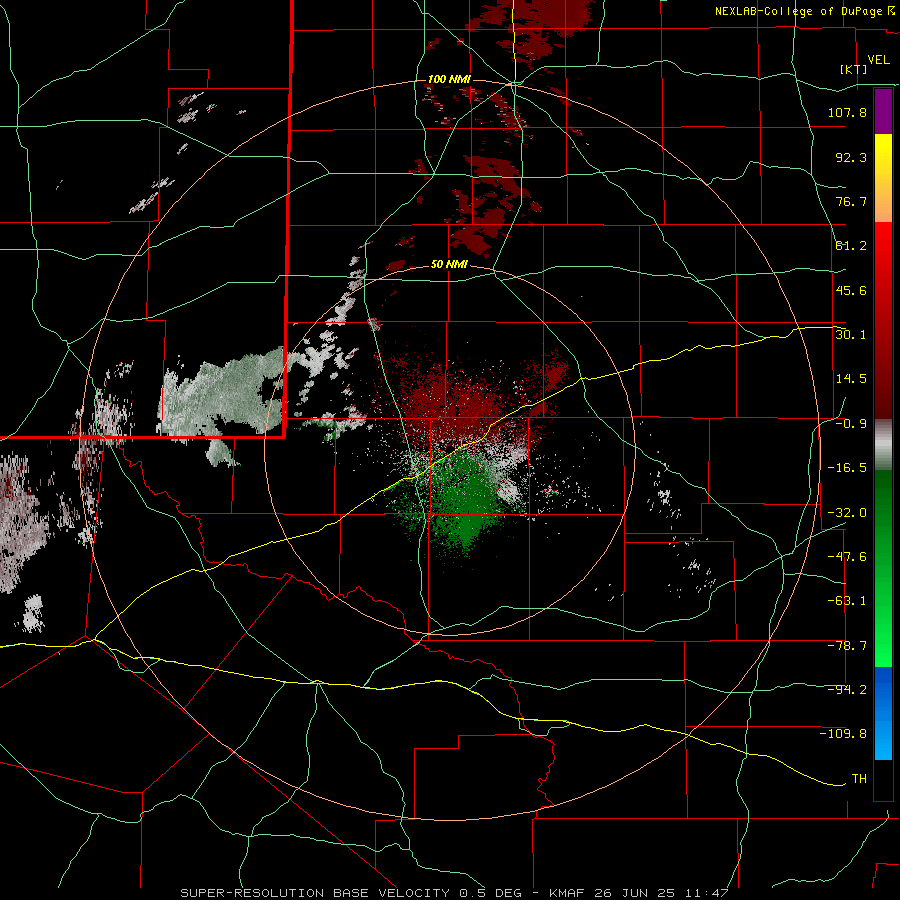Select the 30.1 velocity scale value

851,334
